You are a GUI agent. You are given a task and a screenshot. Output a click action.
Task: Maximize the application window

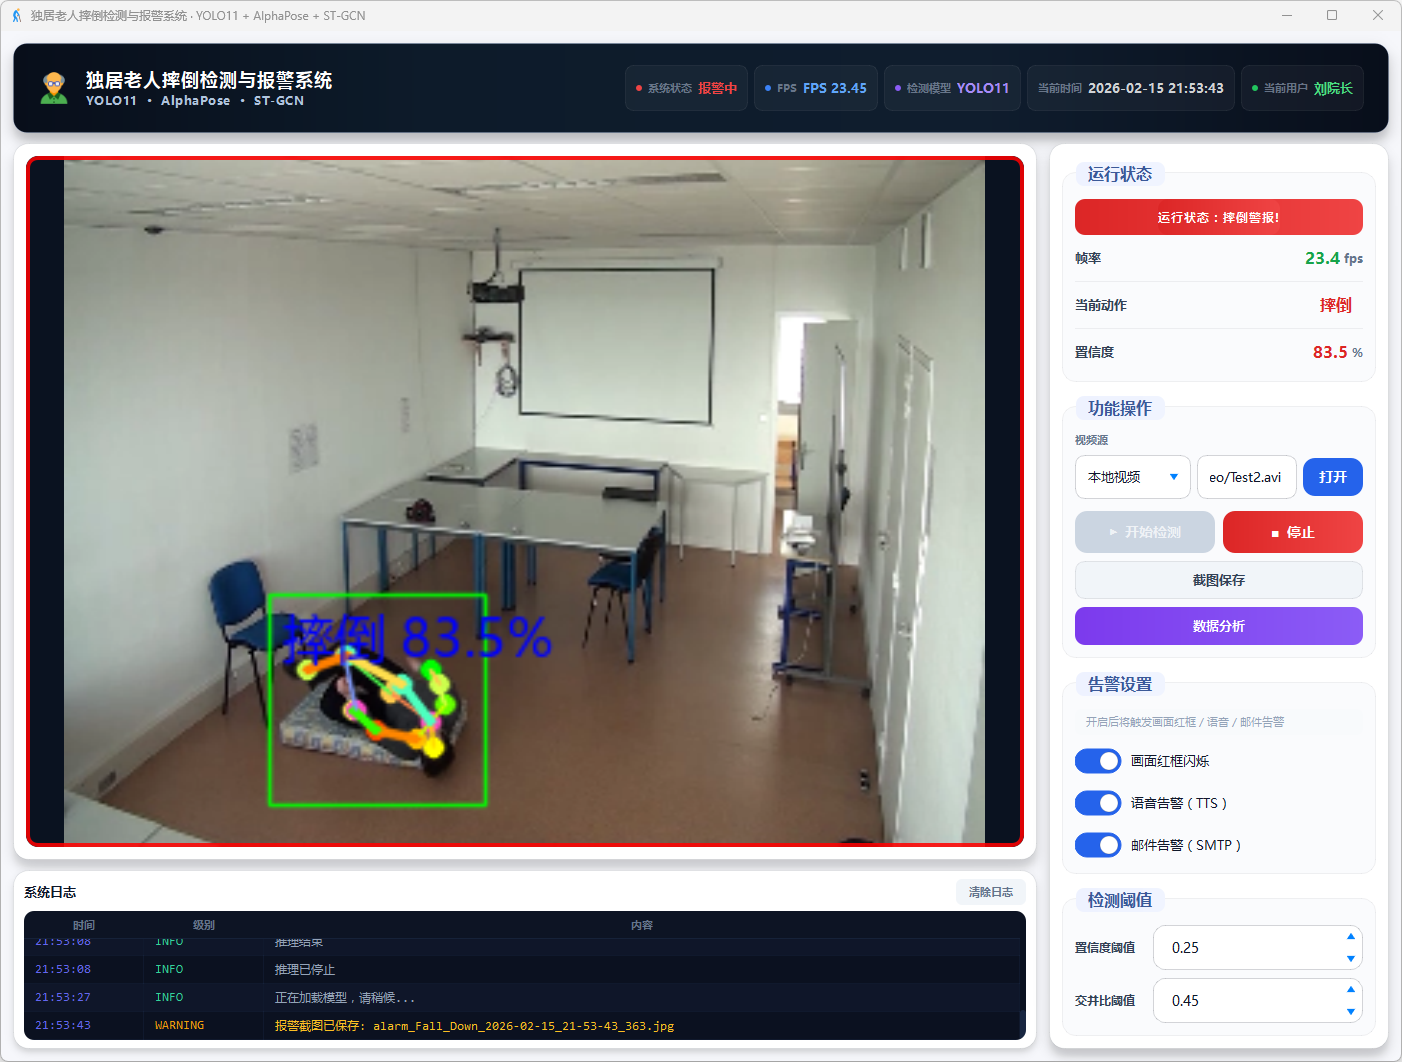[1332, 15]
